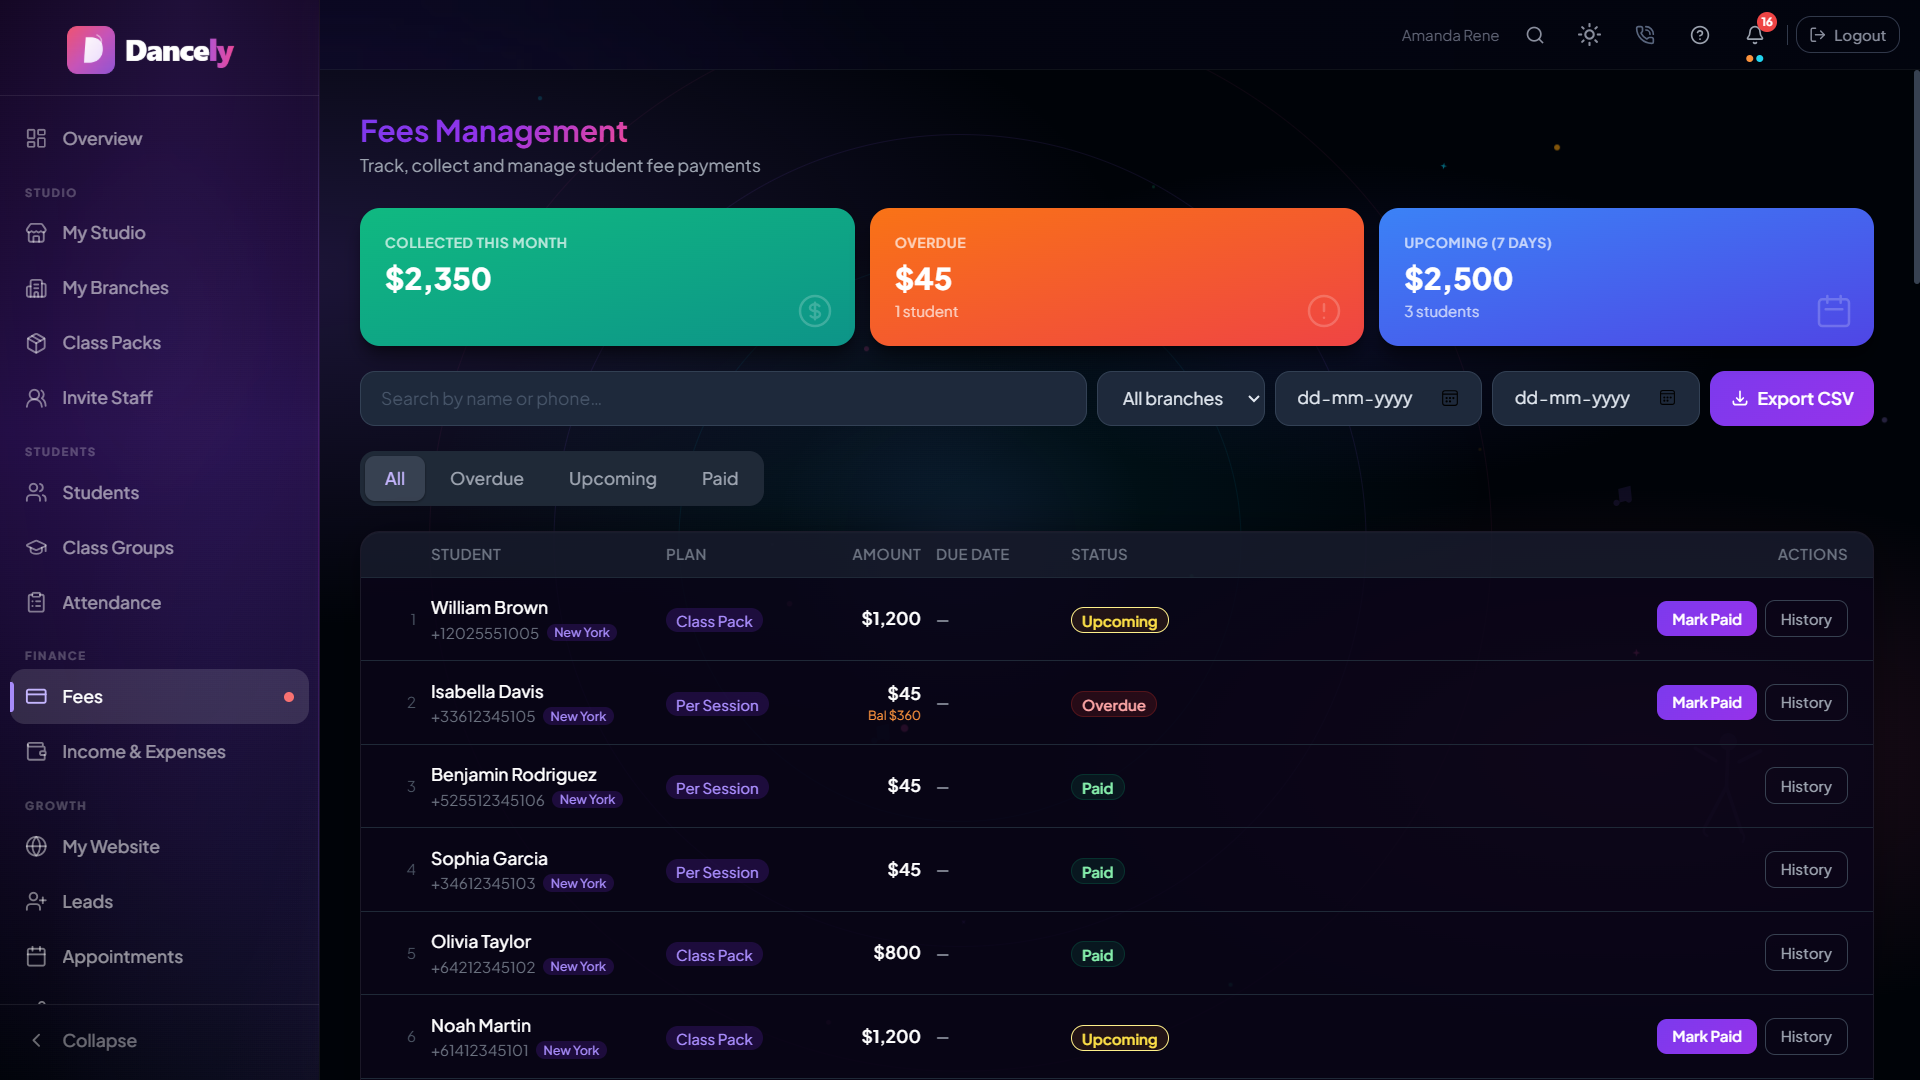Click Per Session tag for Benjamin Rodriguez
Image resolution: width=1920 pixels, height=1080 pixels.
717,788
